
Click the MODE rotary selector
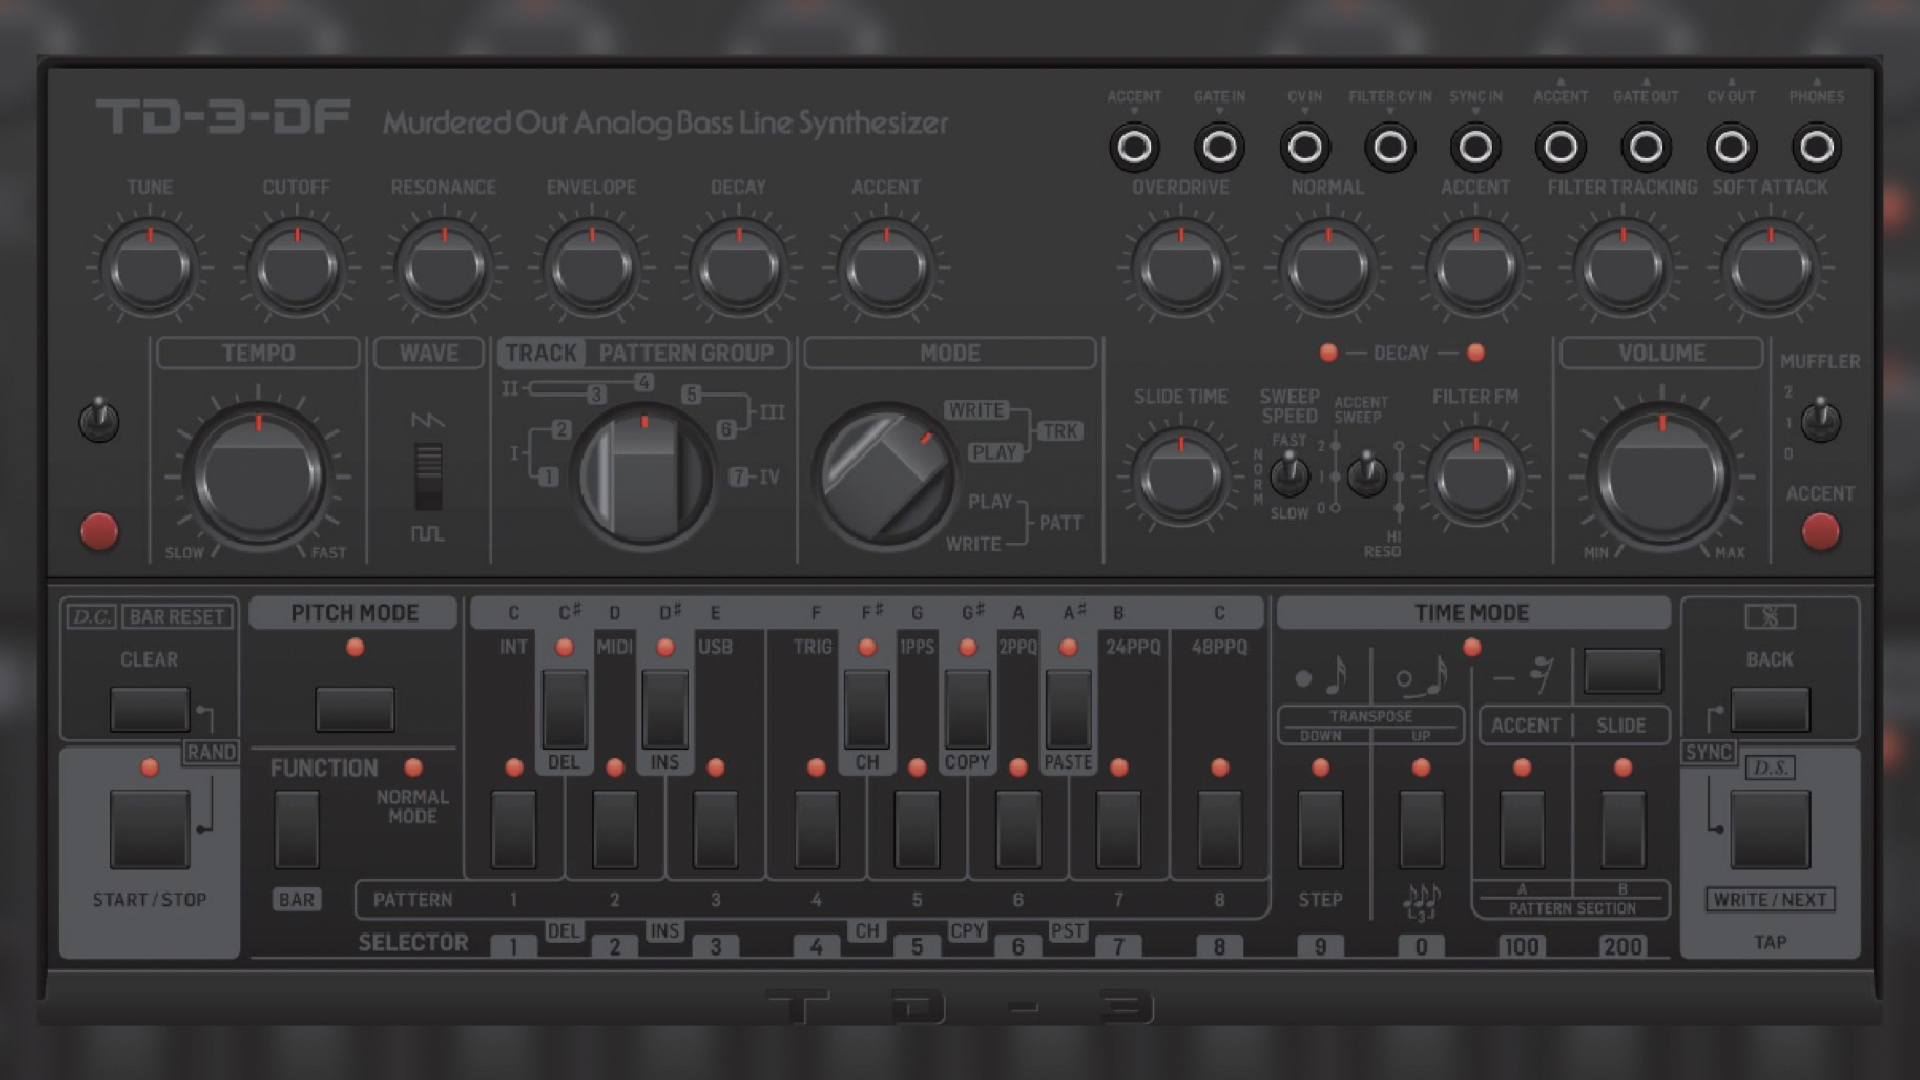[885, 475]
